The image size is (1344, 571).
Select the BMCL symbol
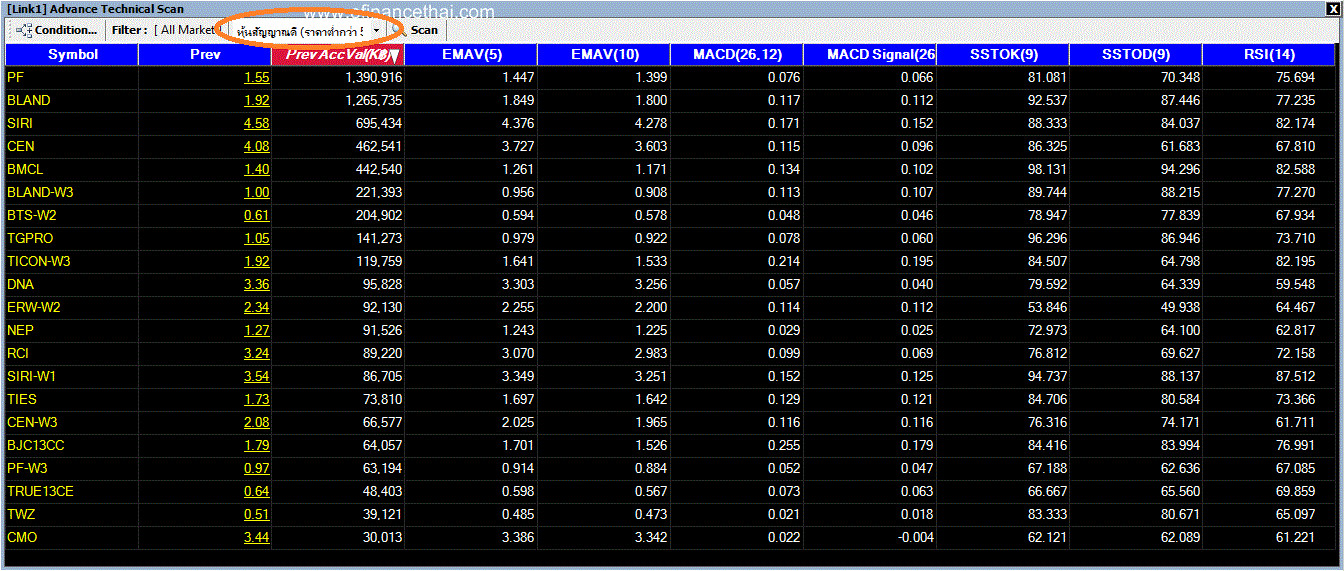tap(25, 169)
